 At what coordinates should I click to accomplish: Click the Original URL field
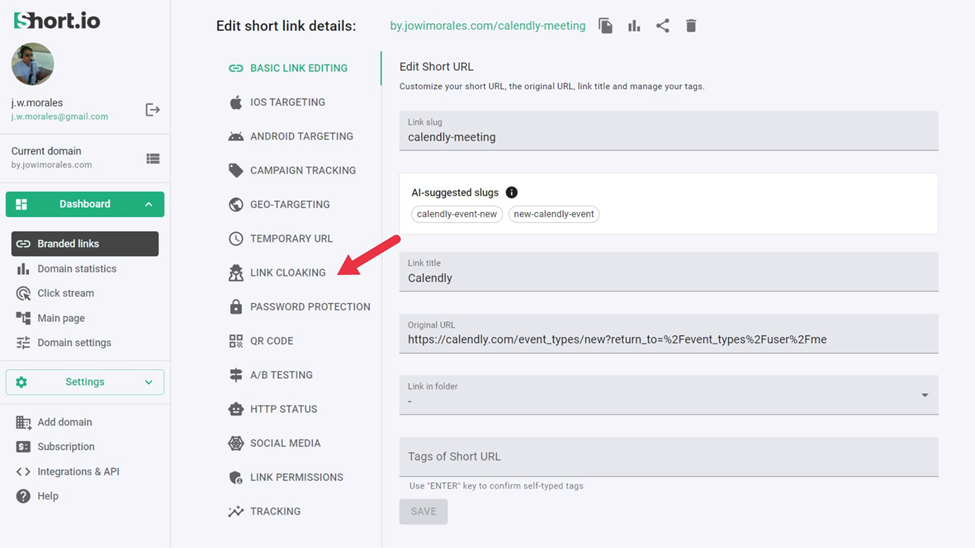point(668,333)
